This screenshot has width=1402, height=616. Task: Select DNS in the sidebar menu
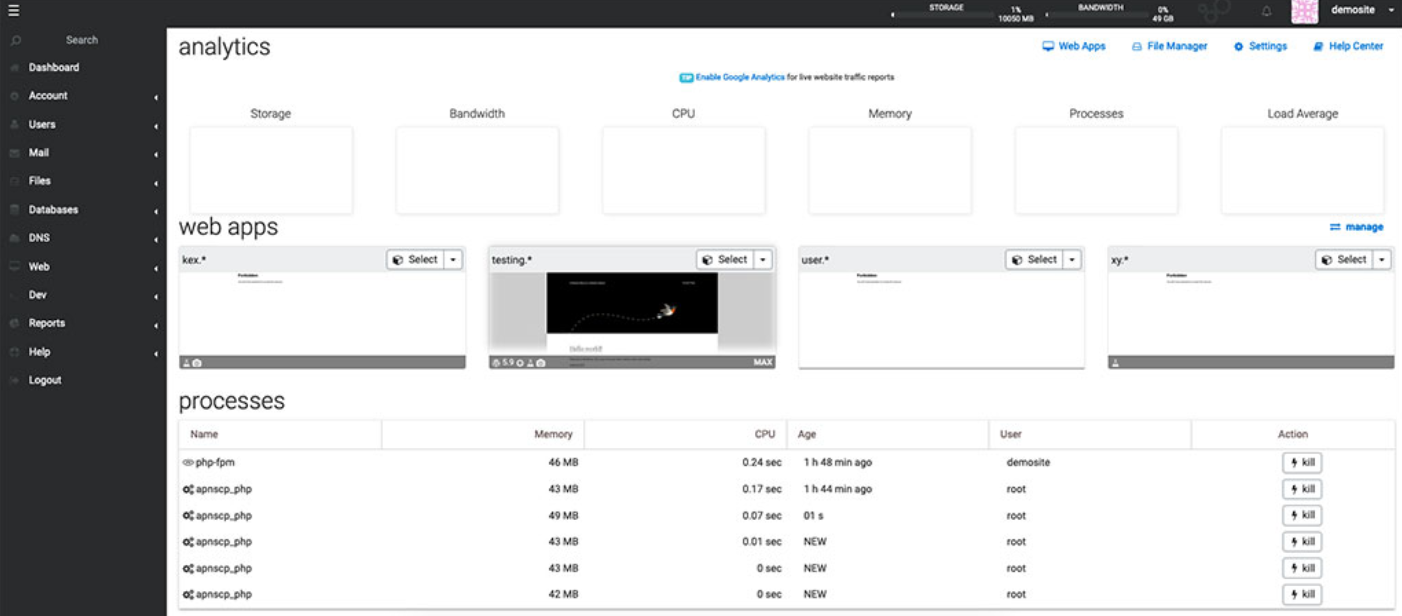[x=38, y=238]
